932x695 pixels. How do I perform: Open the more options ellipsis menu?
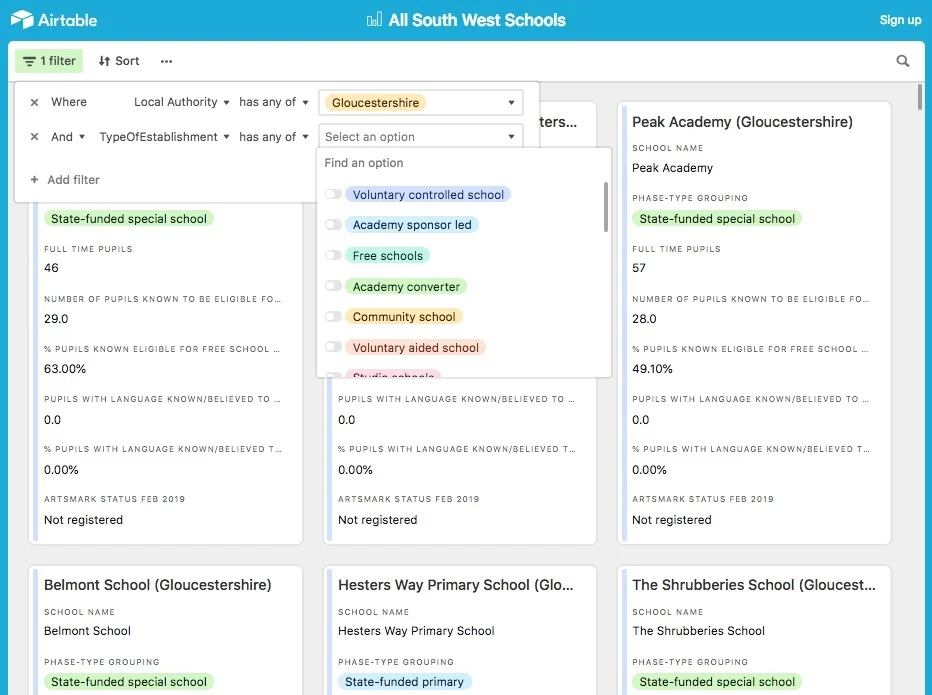(x=166, y=61)
